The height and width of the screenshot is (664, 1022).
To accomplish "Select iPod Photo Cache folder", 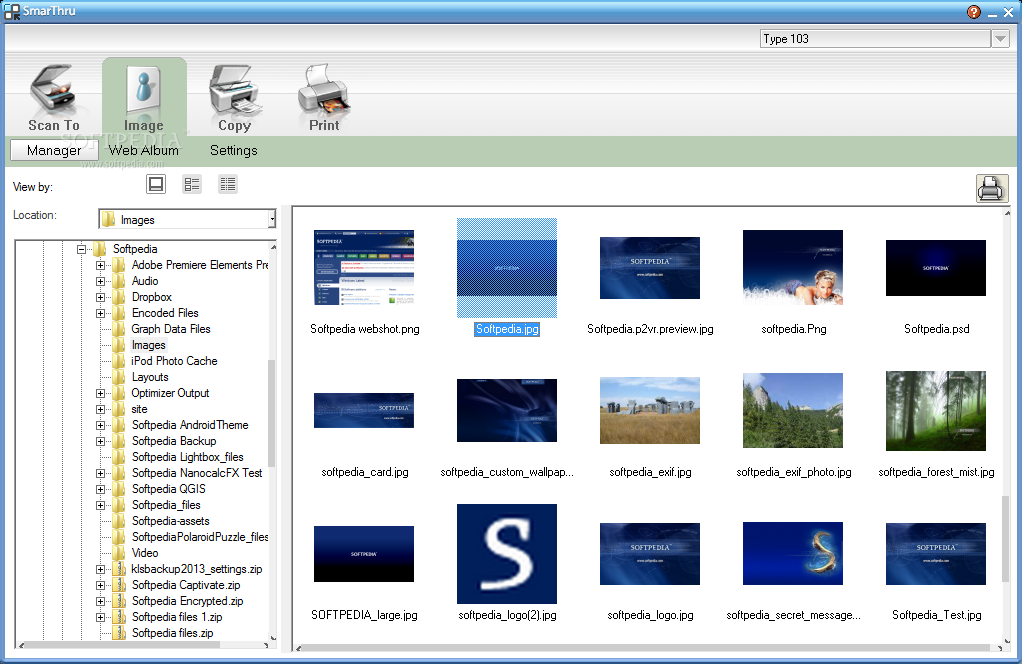I will point(174,361).
